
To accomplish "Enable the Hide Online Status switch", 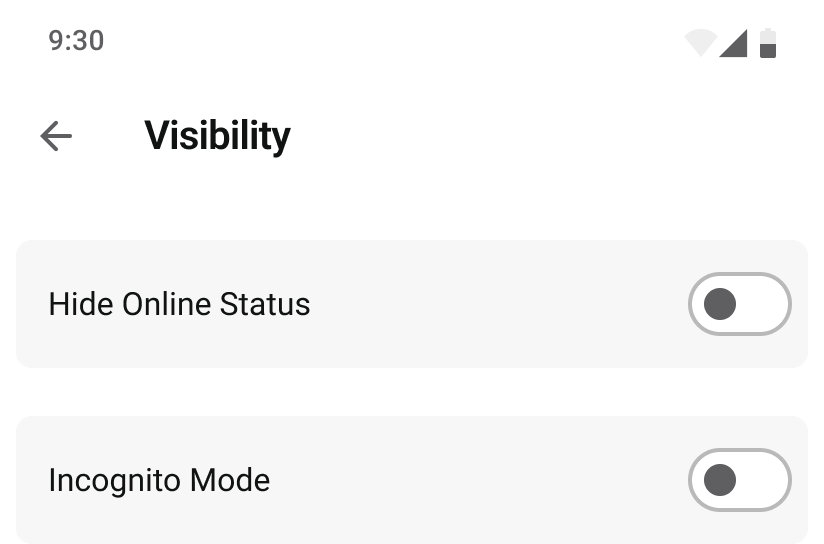I will click(x=739, y=304).
